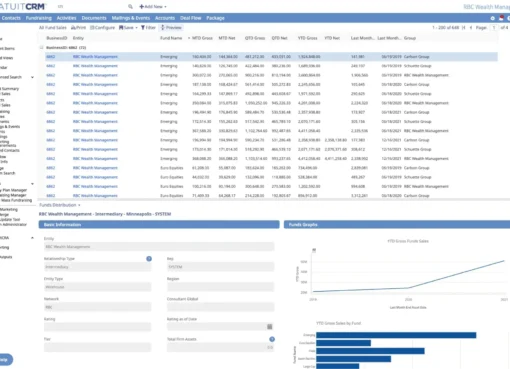
Task: Click the Help button at bottom left
Action: point(5,359)
